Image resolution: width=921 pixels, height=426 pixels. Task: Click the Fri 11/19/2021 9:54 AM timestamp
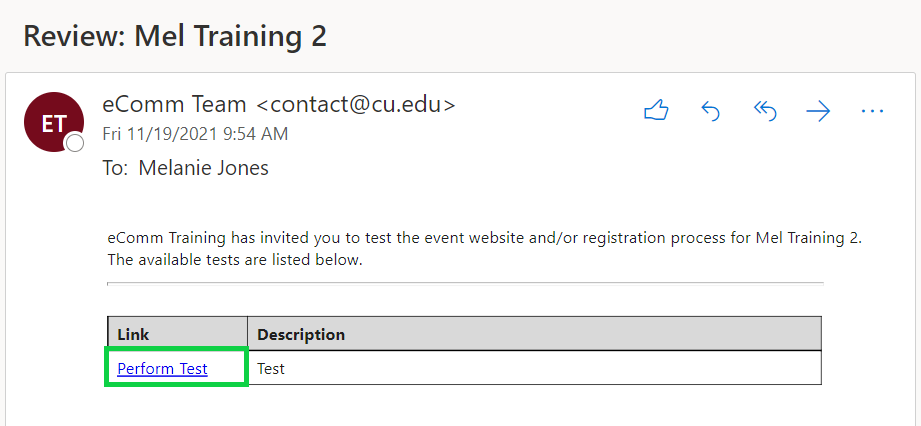195,135
